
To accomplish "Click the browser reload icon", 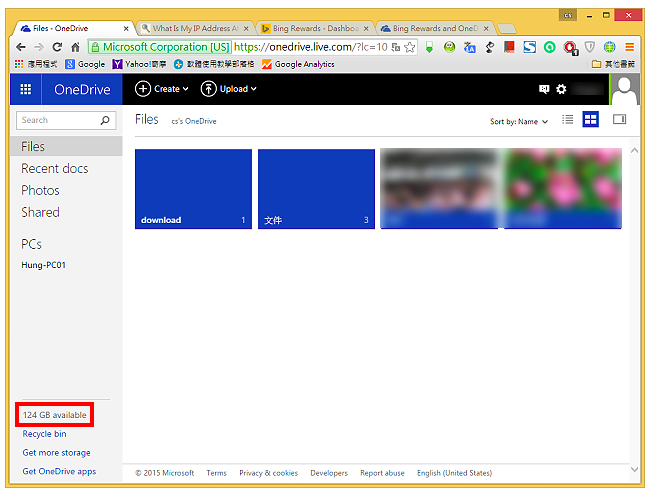I will (x=57, y=47).
